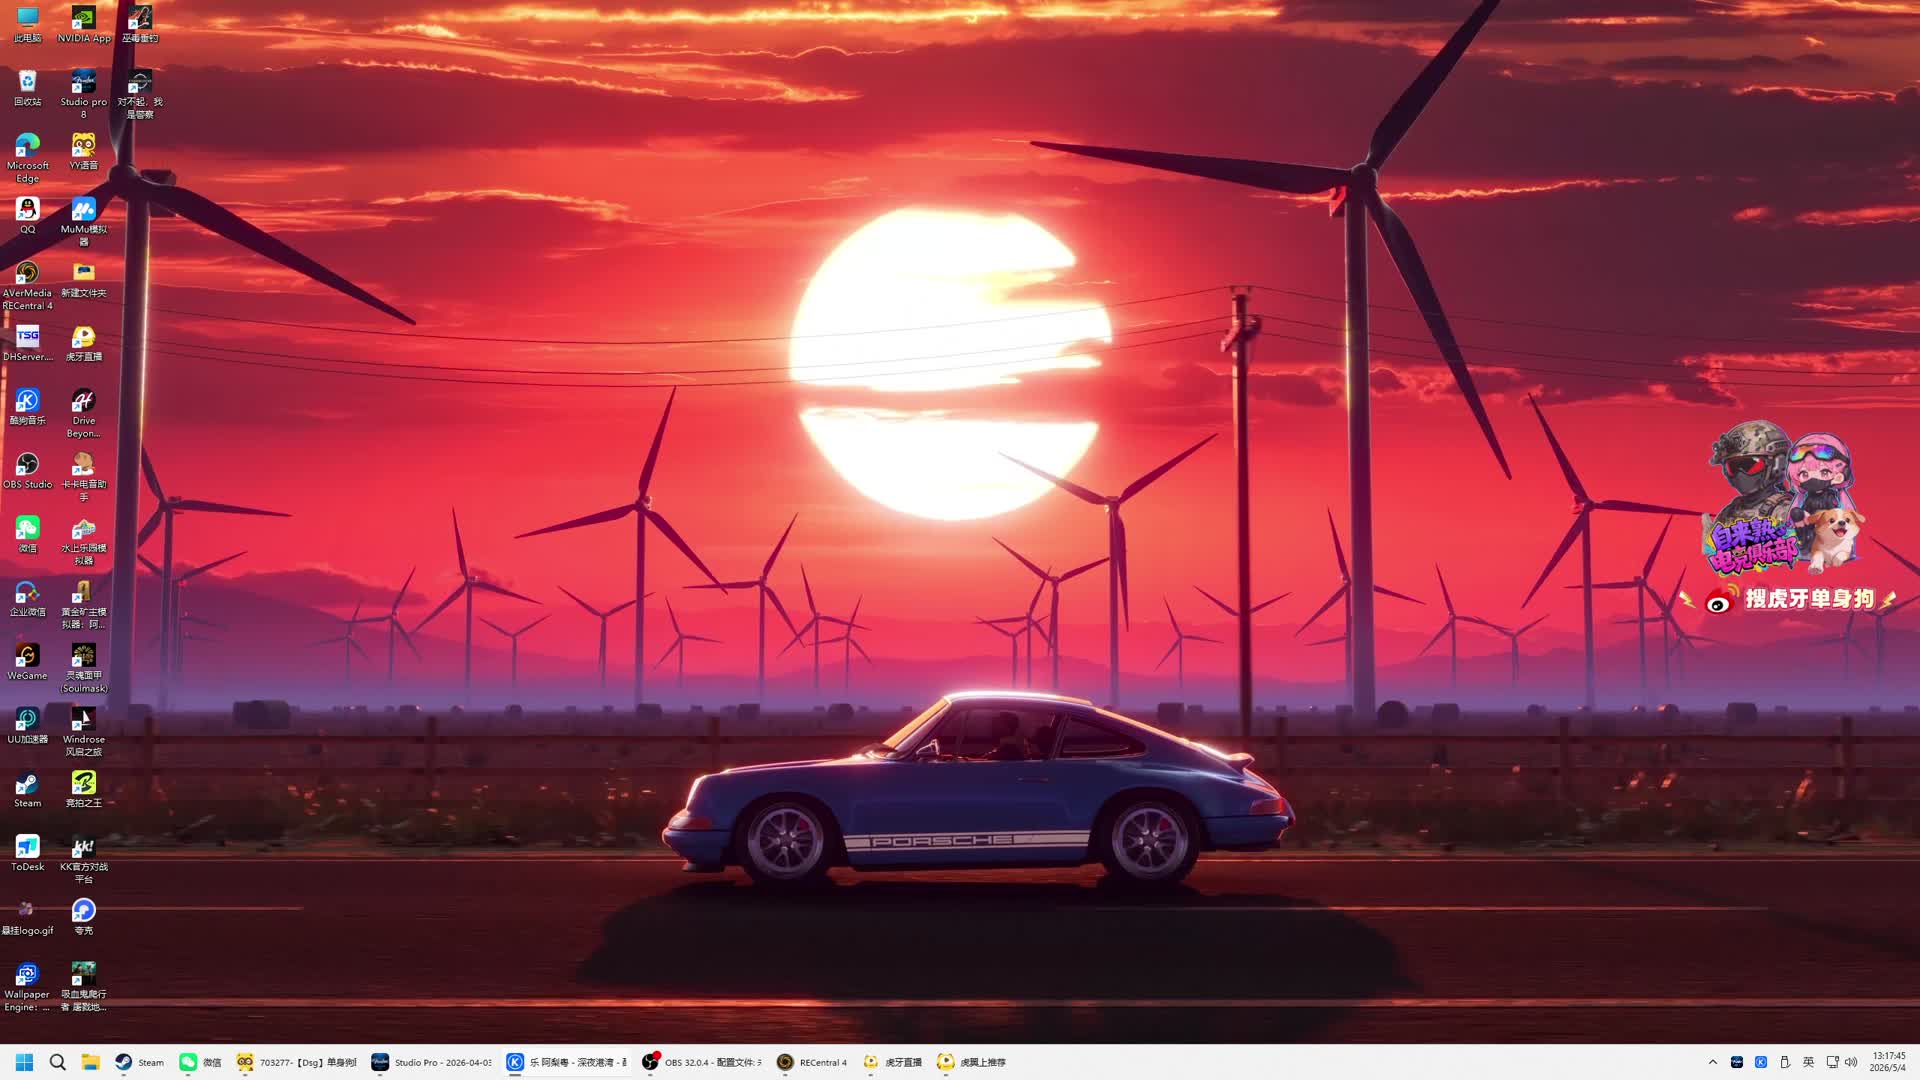The image size is (1920, 1080).
Task: Select the 卡卡电音助手 desktop shortcut
Action: click(x=84, y=478)
